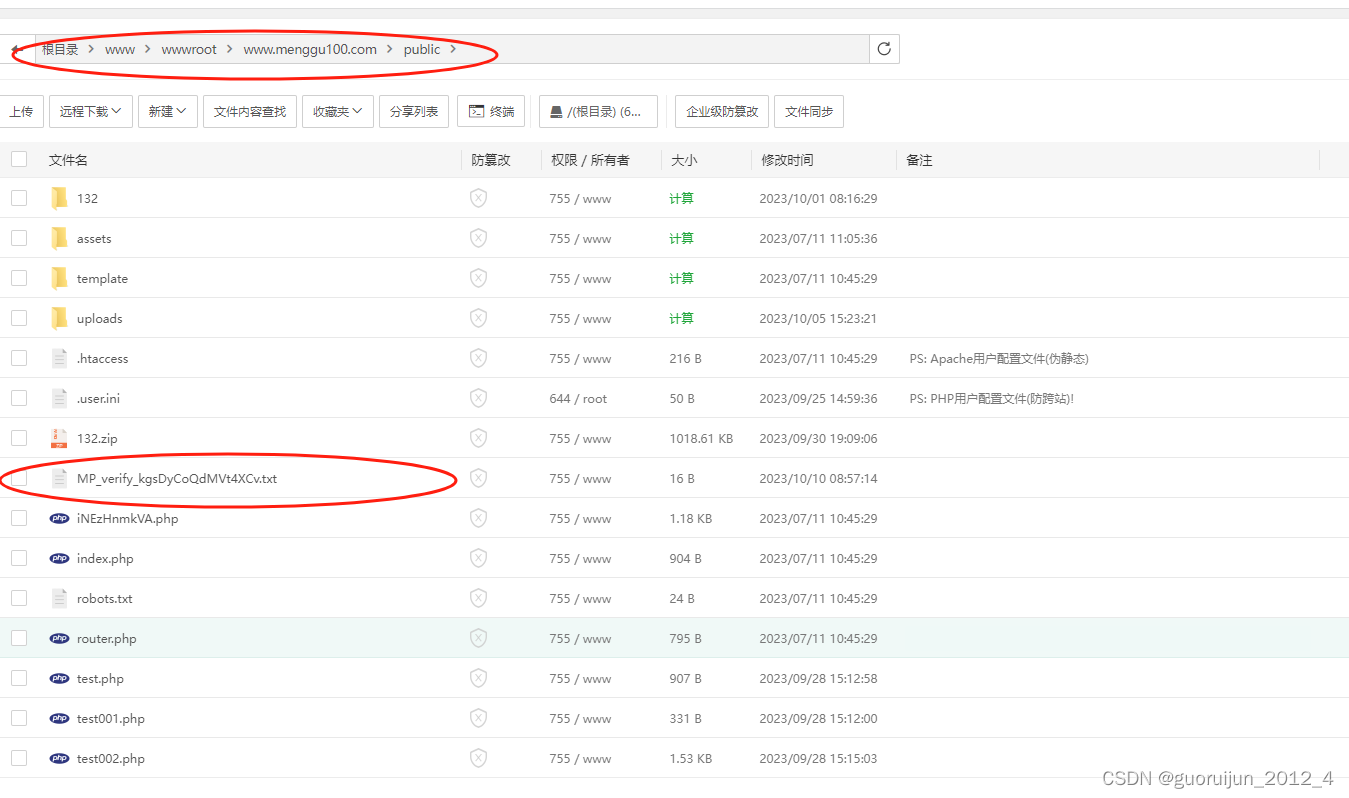1349x798 pixels.
Task: Open the 远程下载 dropdown
Action: pos(91,111)
